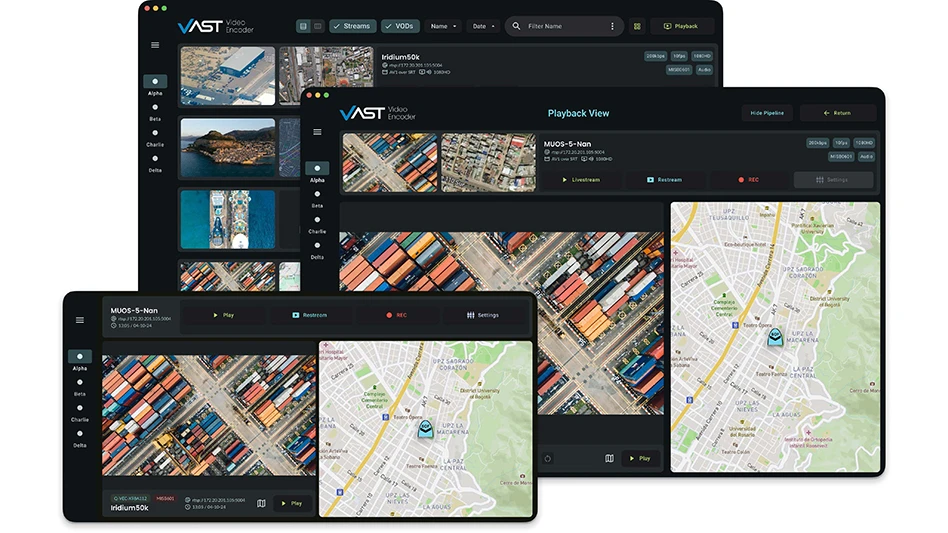Click the search magnifier icon
948x533 pixels.
click(x=516, y=26)
